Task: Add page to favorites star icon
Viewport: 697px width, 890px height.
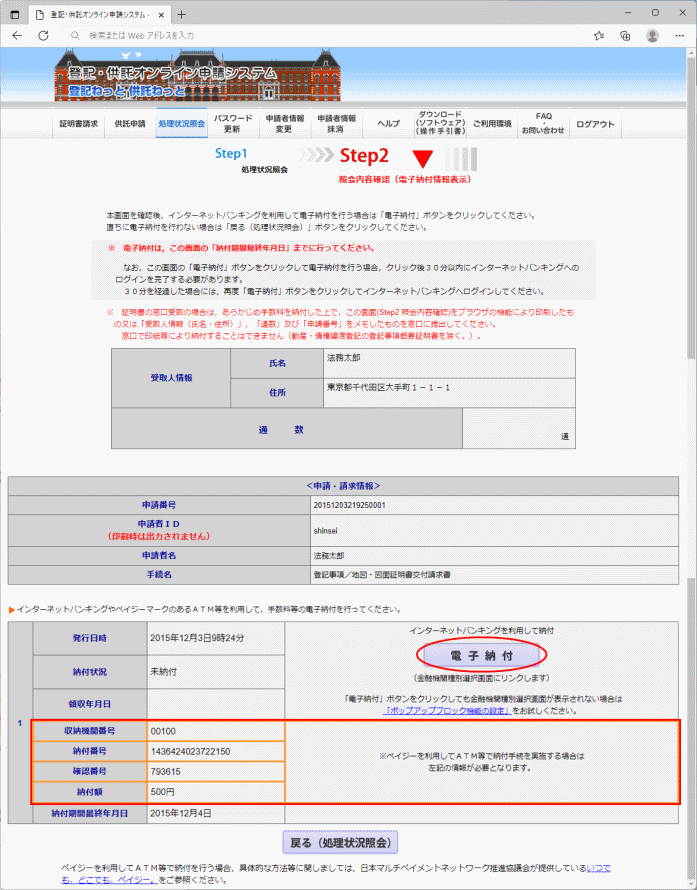Action: click(x=599, y=35)
